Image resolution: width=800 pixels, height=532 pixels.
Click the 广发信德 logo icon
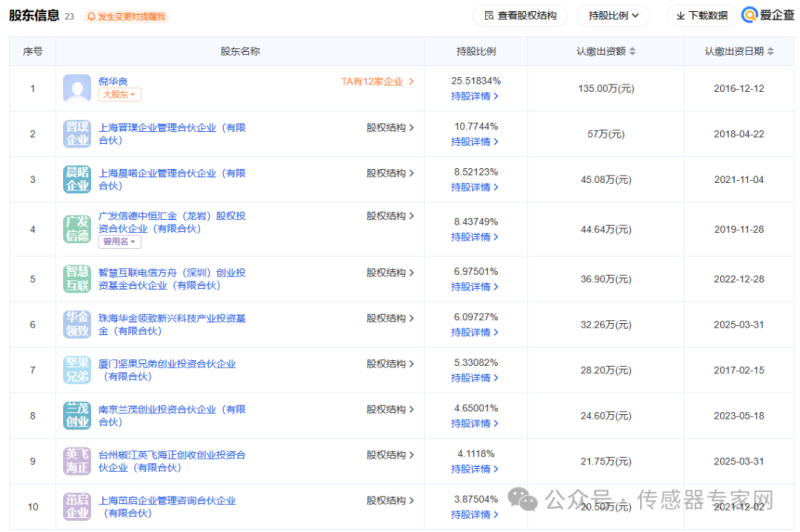click(77, 229)
